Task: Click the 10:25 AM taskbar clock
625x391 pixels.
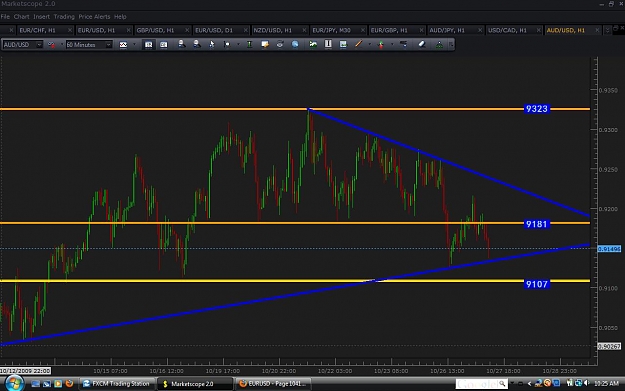Action: 606,383
